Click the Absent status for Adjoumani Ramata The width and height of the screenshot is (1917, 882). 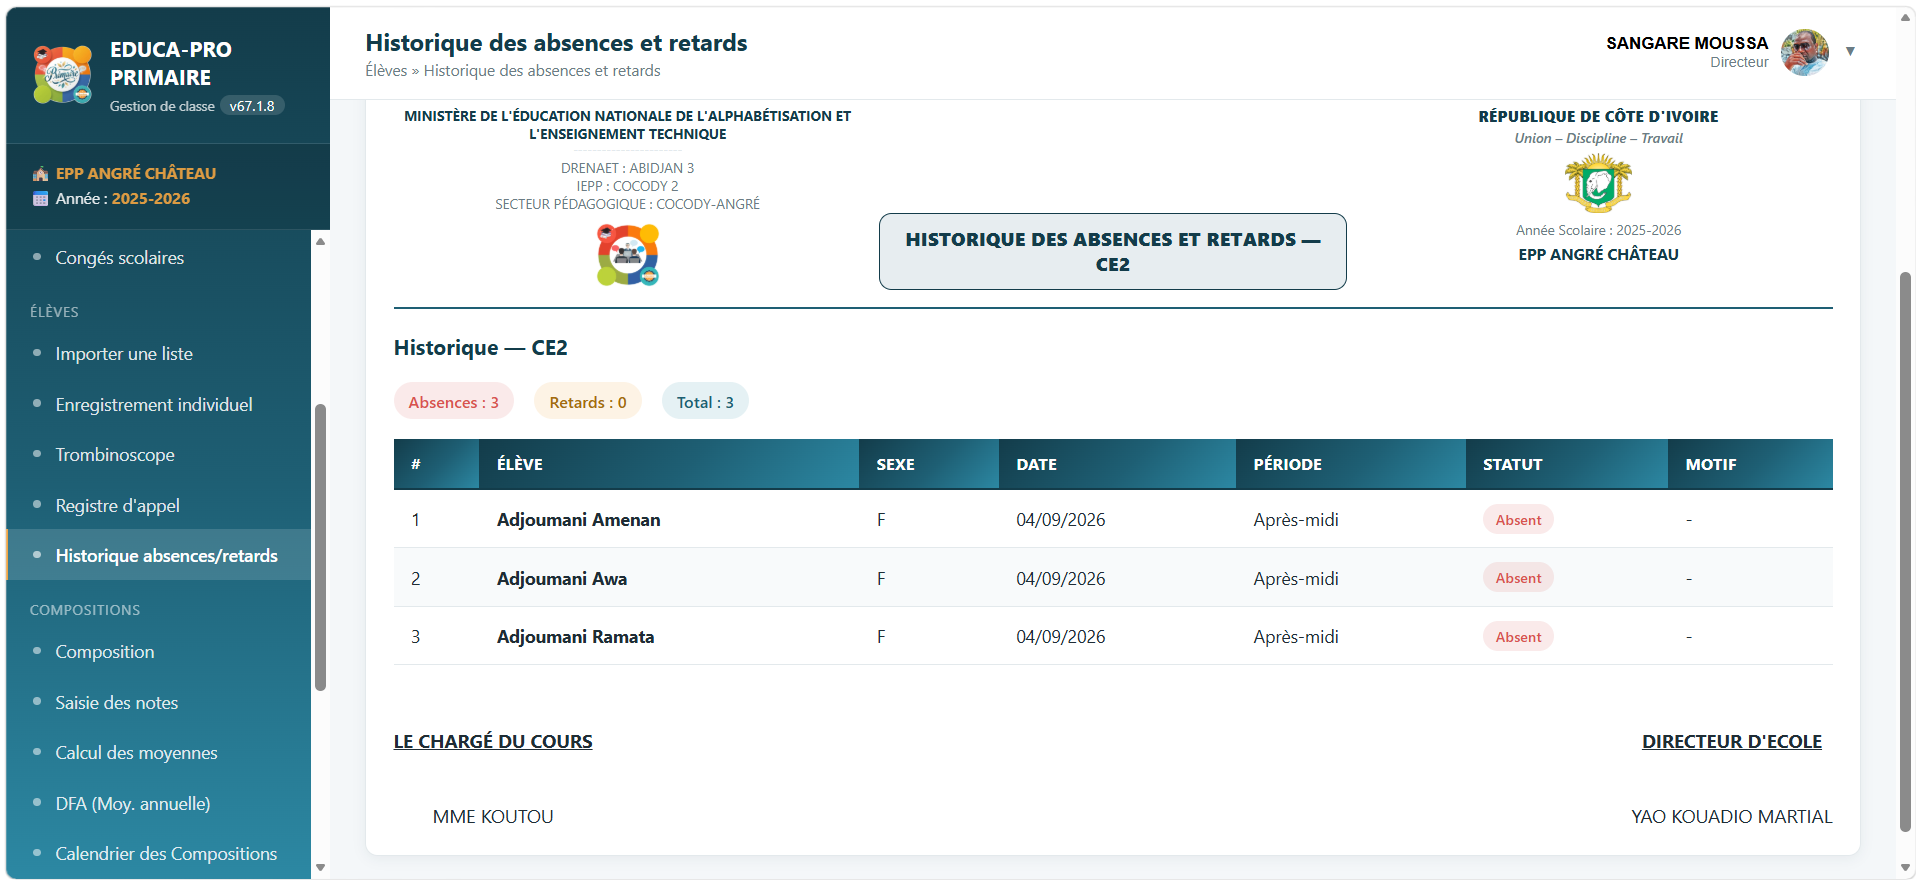[1518, 637]
